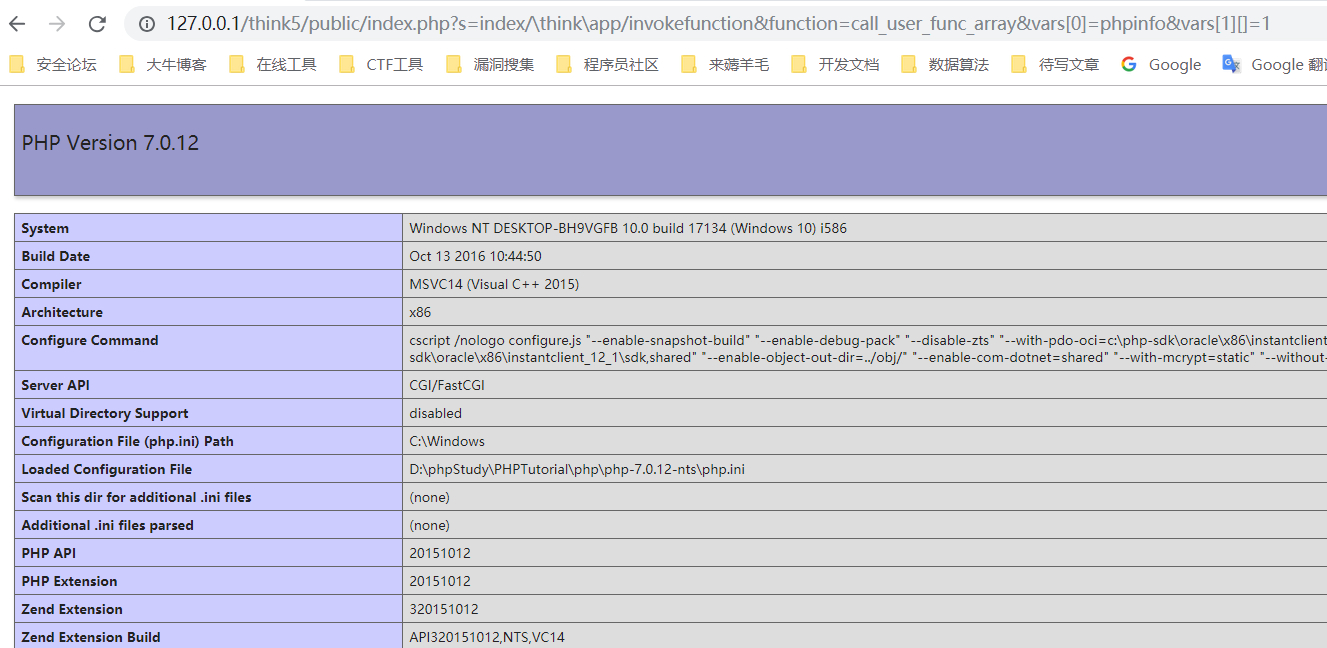The width and height of the screenshot is (1327, 648).
Task: Open the 大牛博客 bookmark folder
Action: (x=163, y=65)
